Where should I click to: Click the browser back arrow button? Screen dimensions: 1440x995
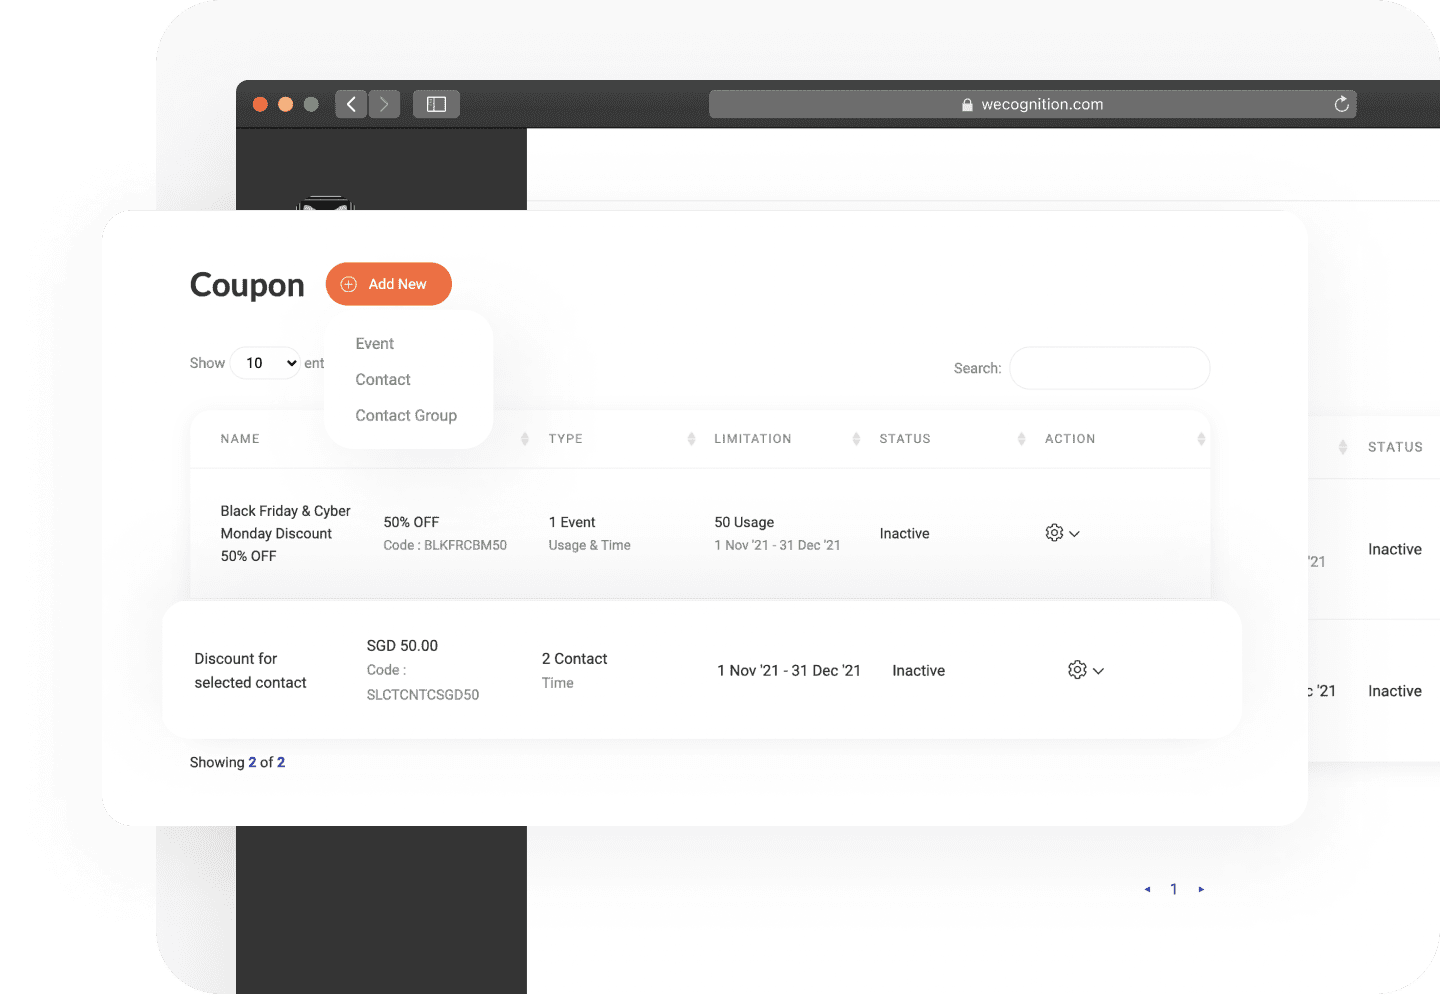click(351, 104)
